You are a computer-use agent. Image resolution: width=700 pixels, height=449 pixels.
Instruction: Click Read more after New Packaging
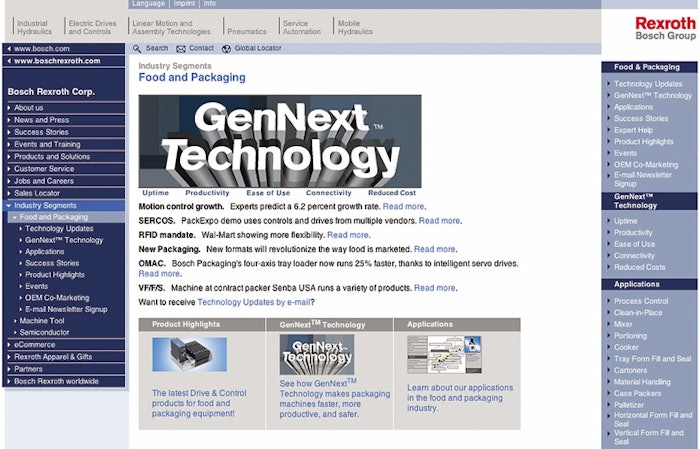(x=434, y=249)
